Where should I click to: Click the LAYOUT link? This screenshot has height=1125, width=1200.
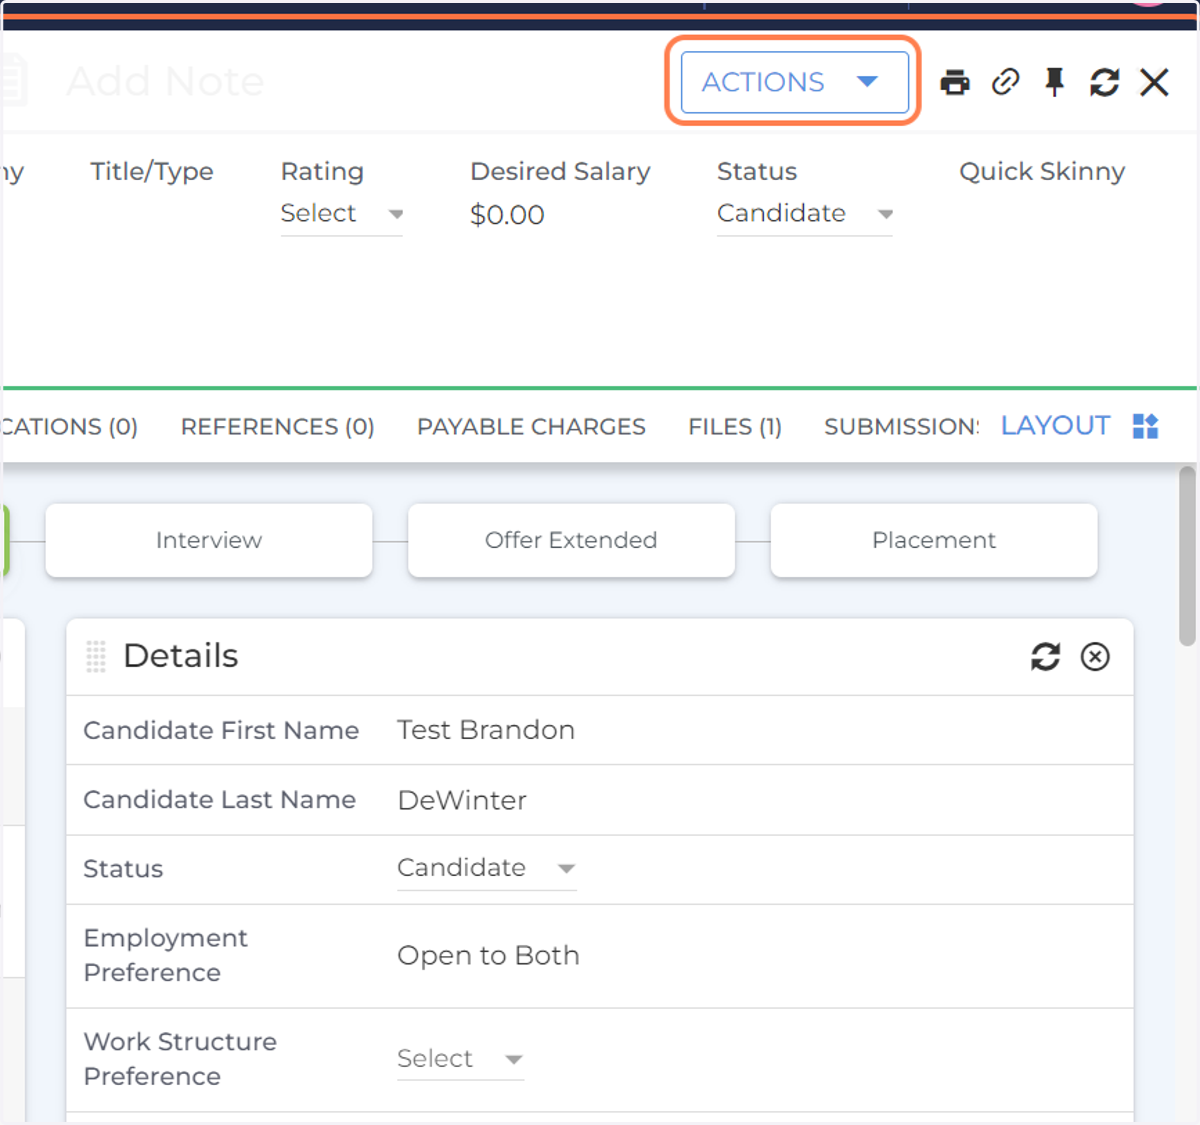1055,426
